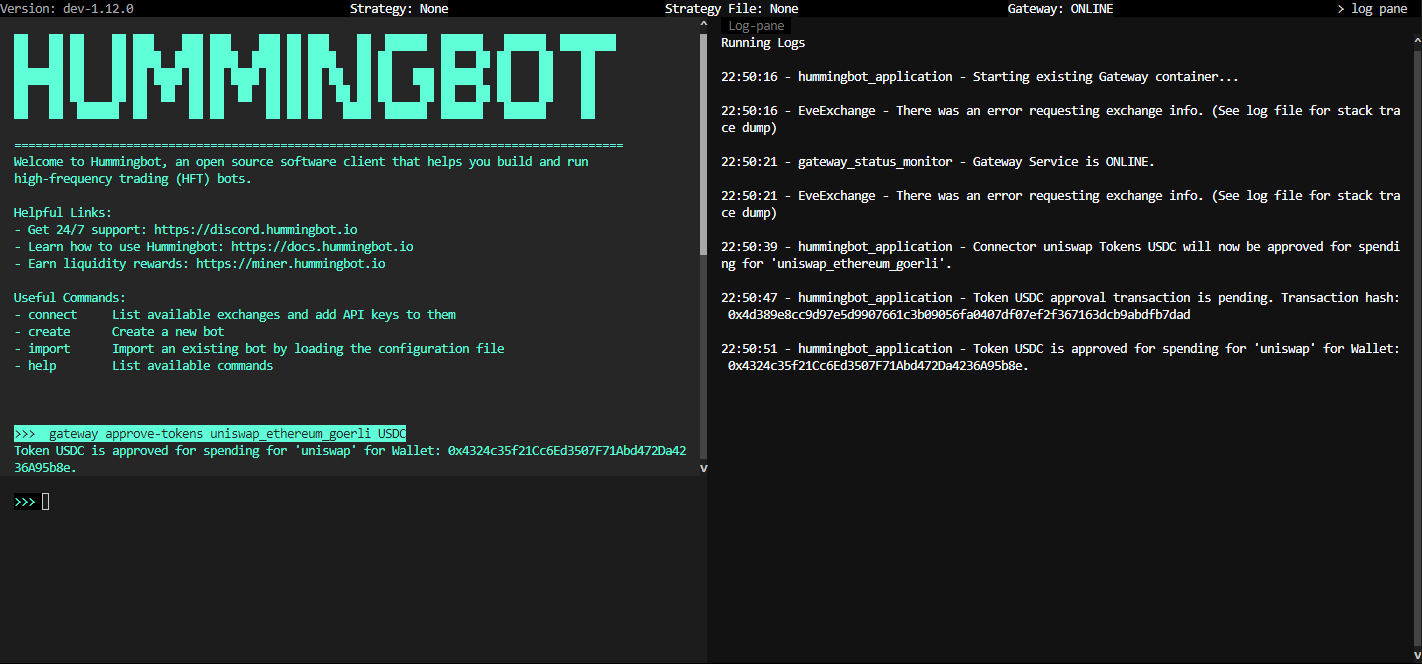Click the 'help' command in Useful Commands
The width and height of the screenshot is (1422, 664).
coord(42,365)
